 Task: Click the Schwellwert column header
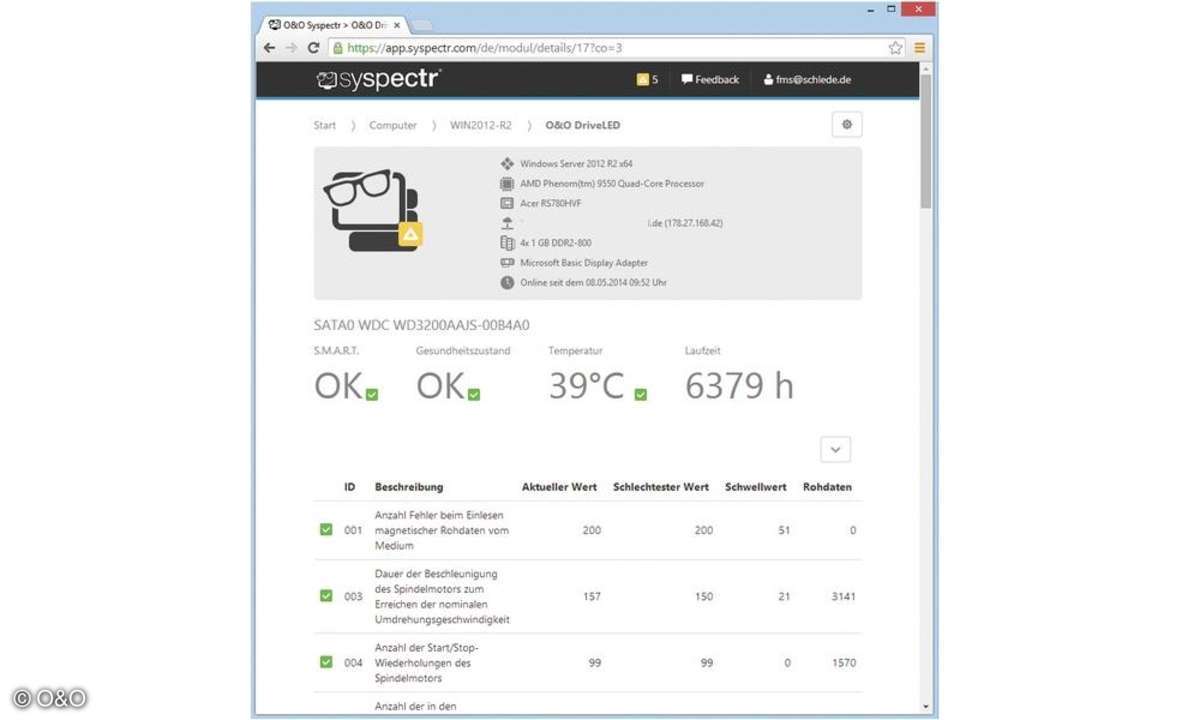[x=756, y=487]
